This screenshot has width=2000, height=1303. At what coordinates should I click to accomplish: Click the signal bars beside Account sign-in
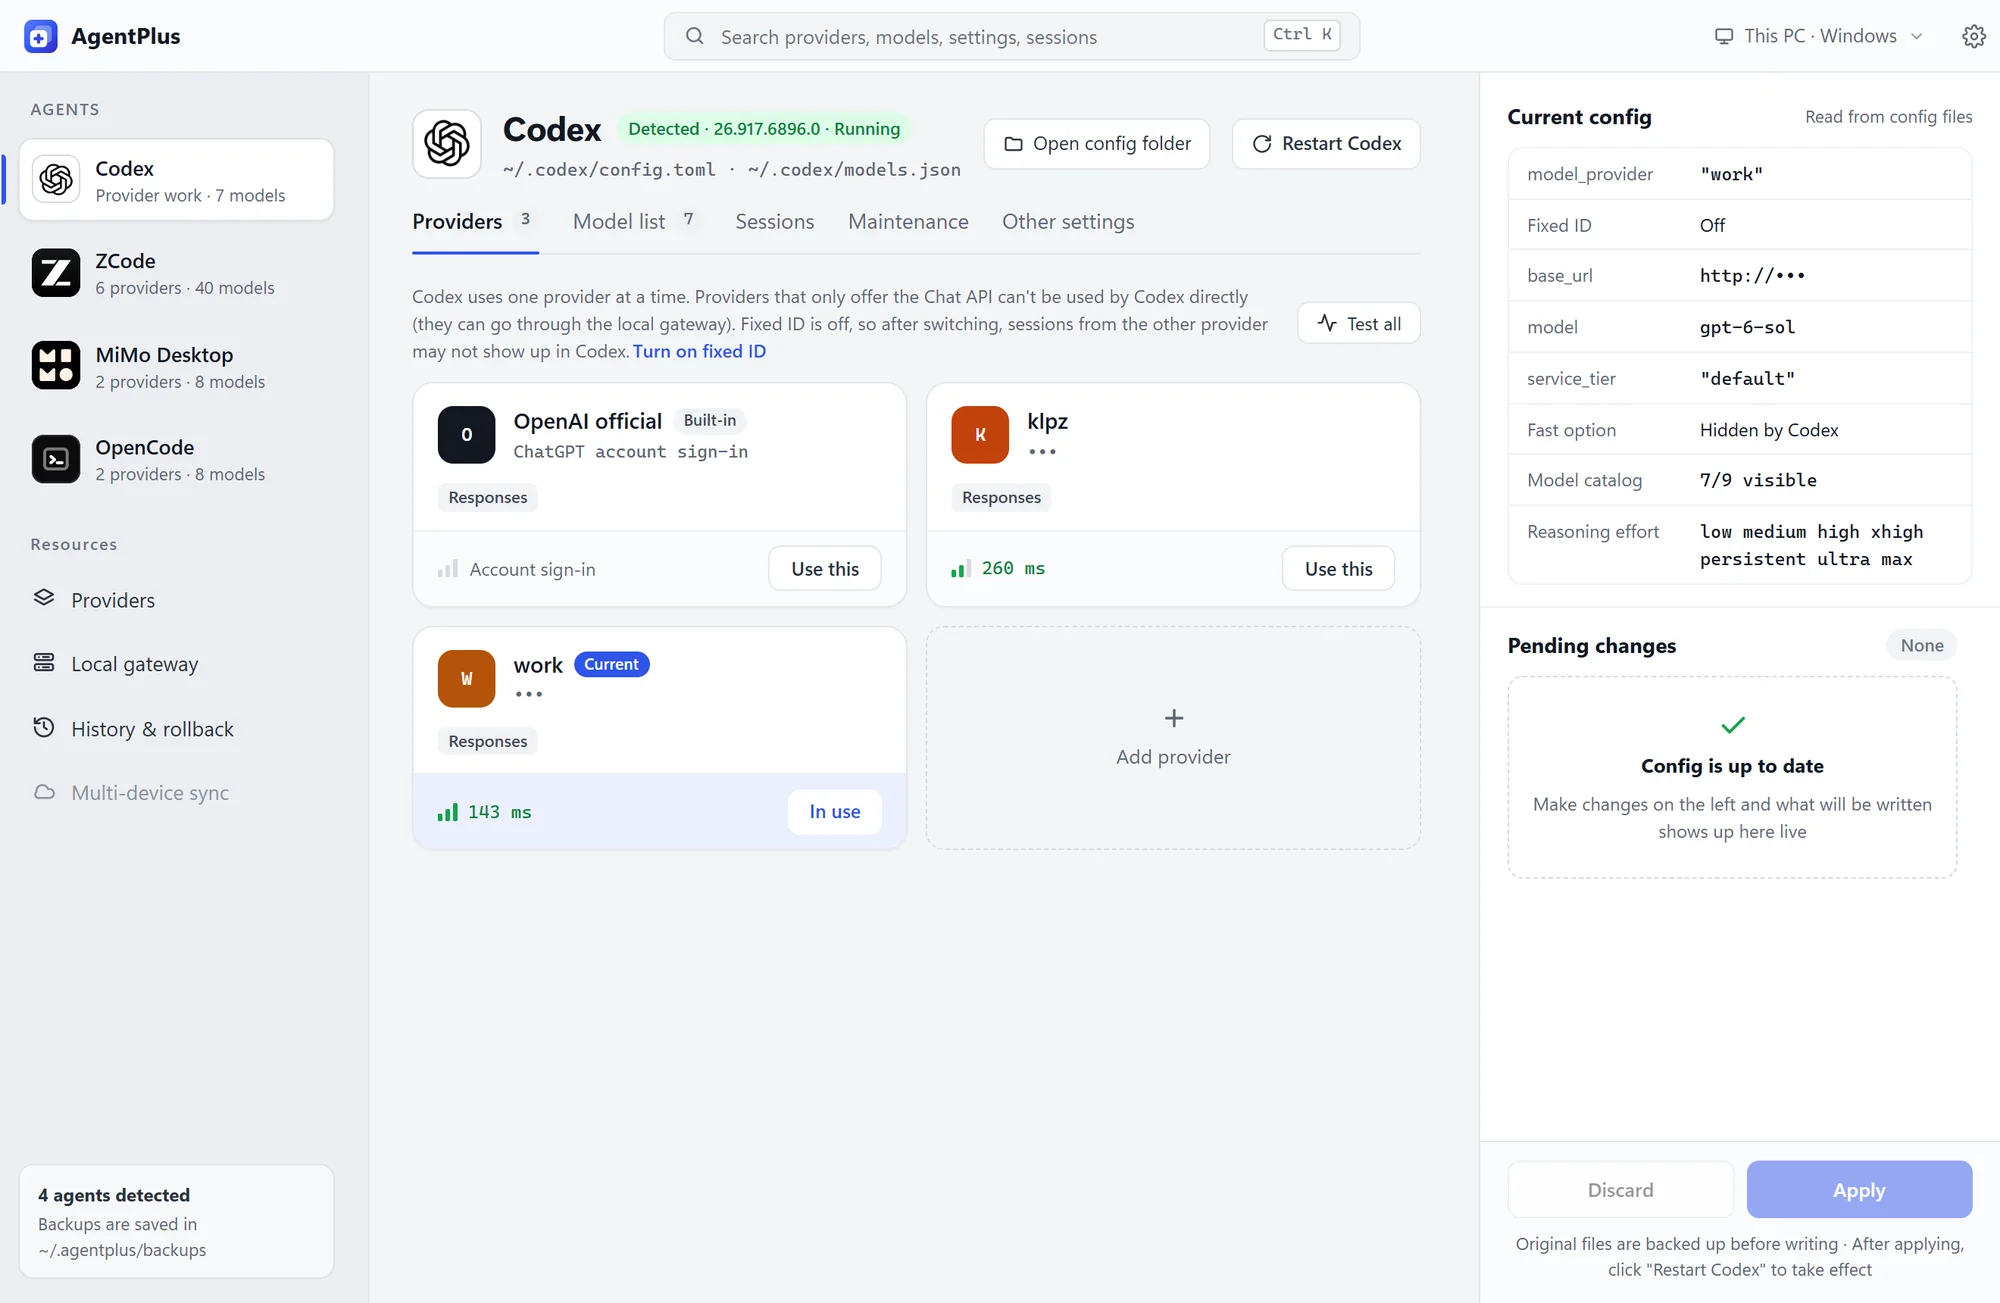click(x=448, y=569)
